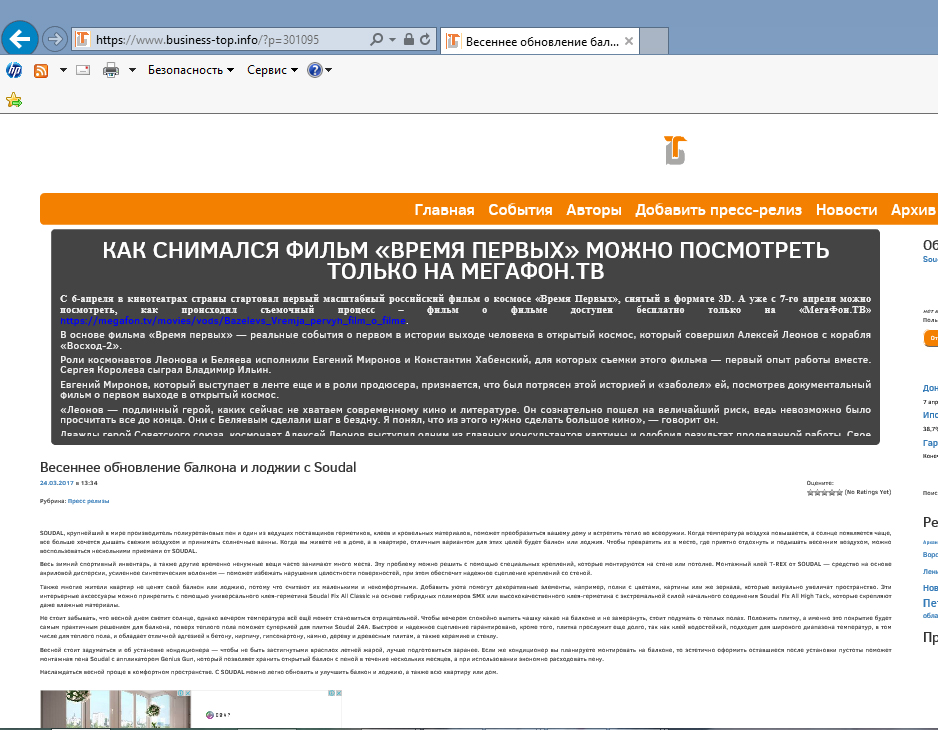Click the Forward arrow button
Image resolution: width=938 pixels, height=730 pixels.
click(x=55, y=39)
